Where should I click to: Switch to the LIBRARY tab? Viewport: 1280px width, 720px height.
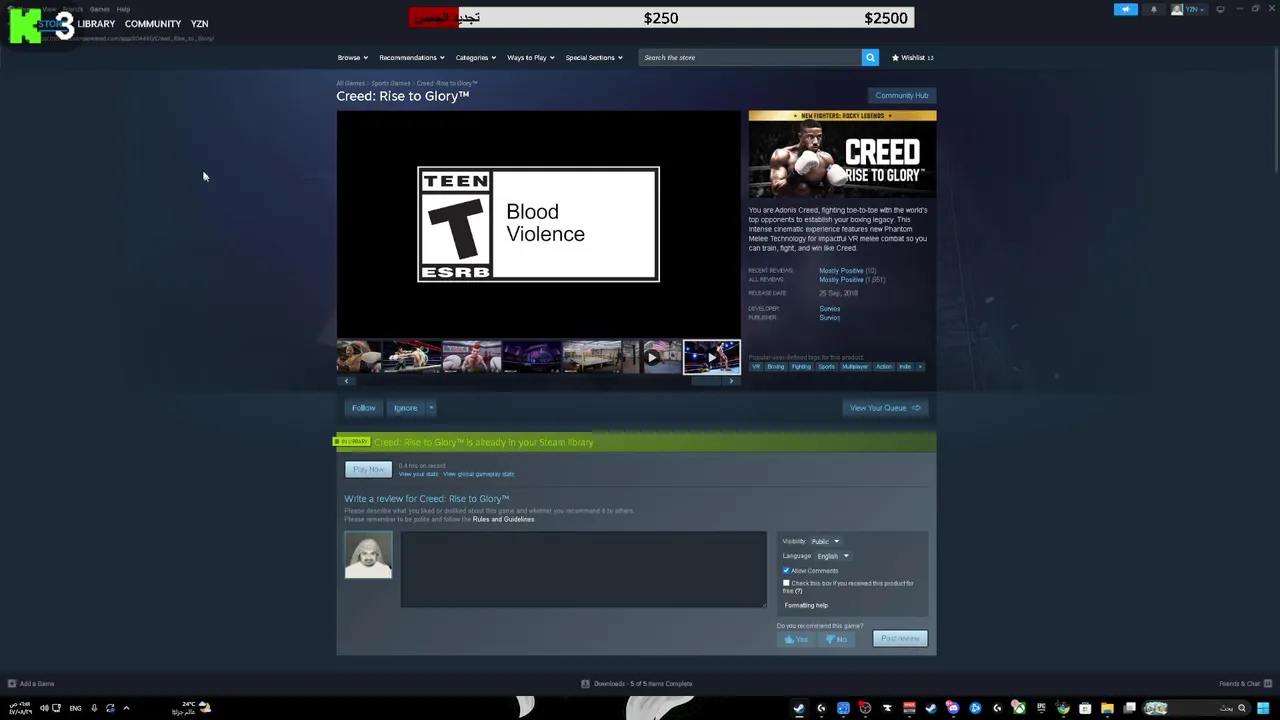click(x=96, y=24)
